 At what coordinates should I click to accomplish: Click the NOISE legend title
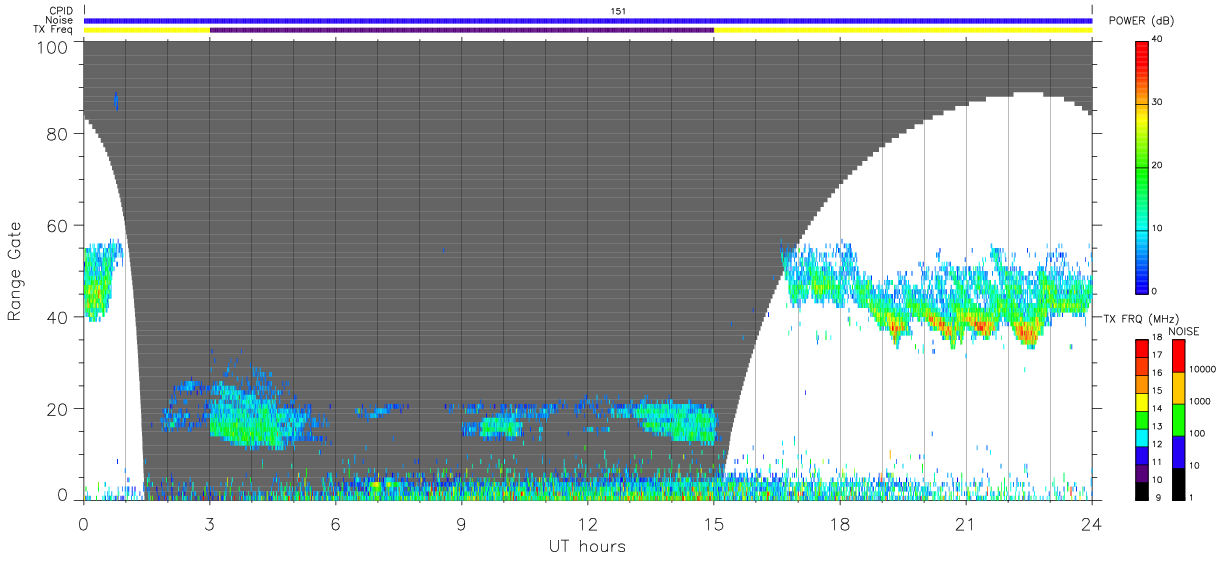[x=1184, y=331]
